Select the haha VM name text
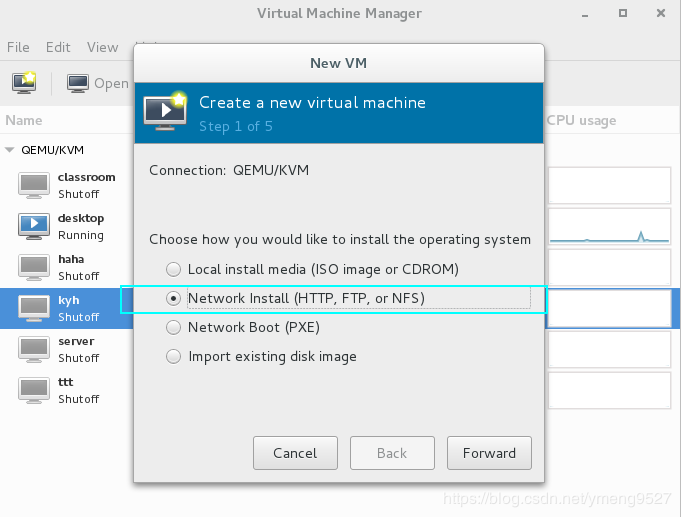This screenshot has width=681, height=517. click(71, 259)
